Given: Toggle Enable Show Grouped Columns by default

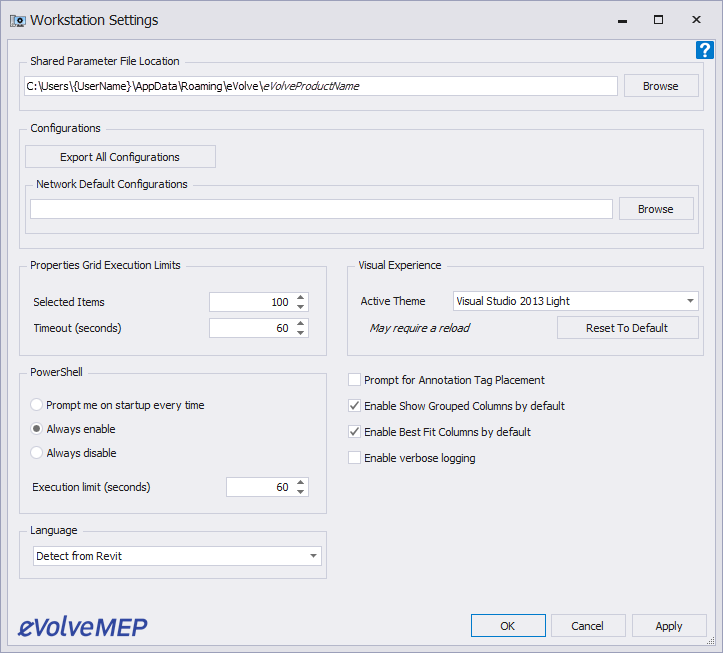Looking at the screenshot, I should coord(354,406).
